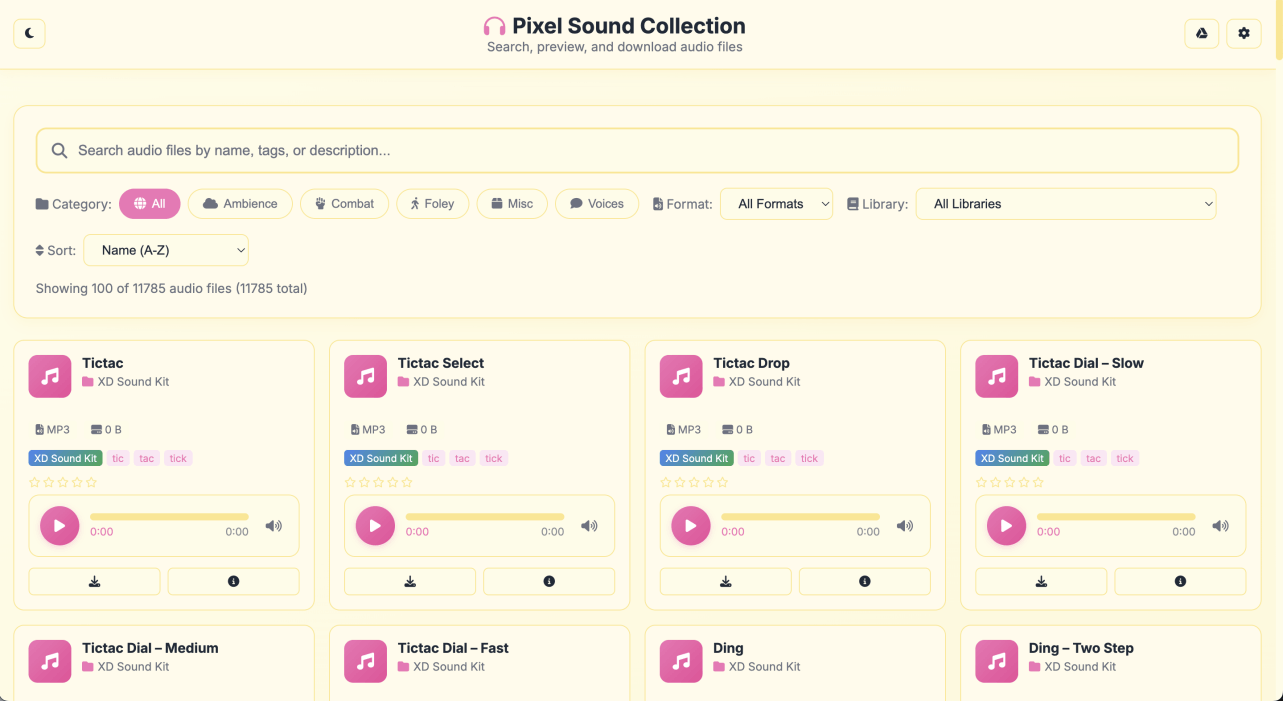Filter by Voices category

pyautogui.click(x=597, y=204)
